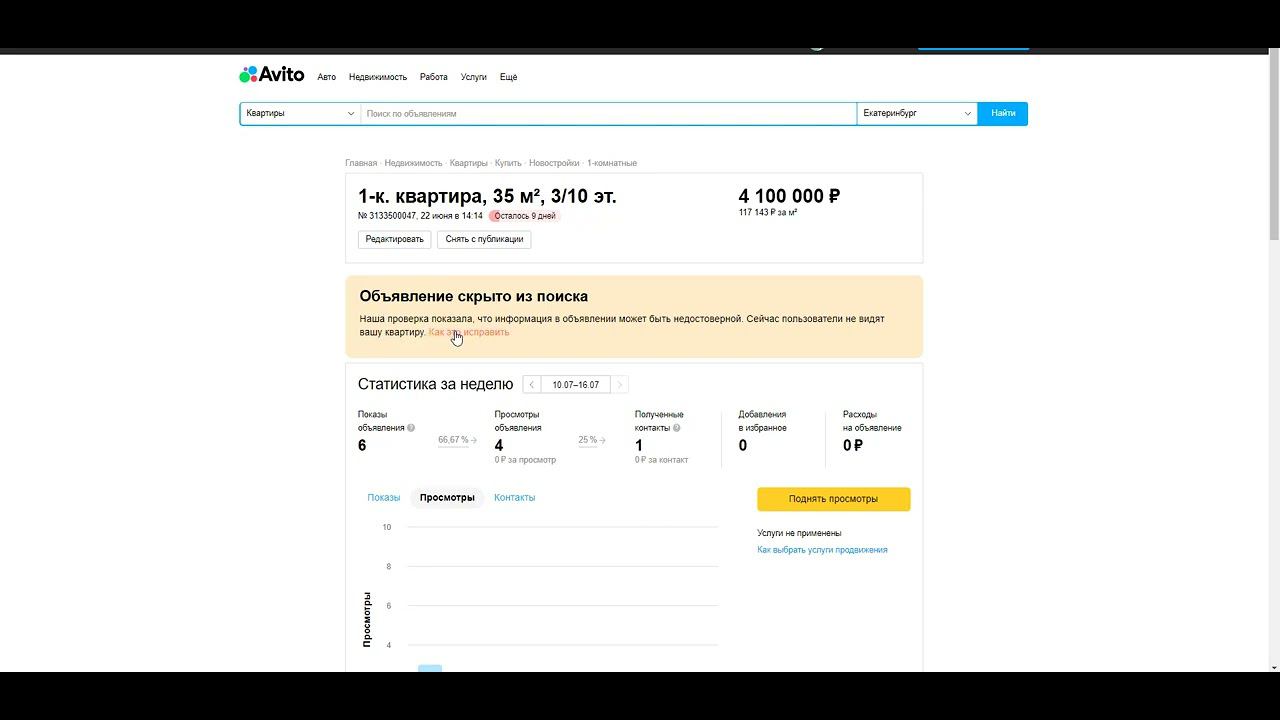Click the 117 143 ₽ за м² text
Image resolution: width=1280 pixels, height=720 pixels.
(768, 213)
